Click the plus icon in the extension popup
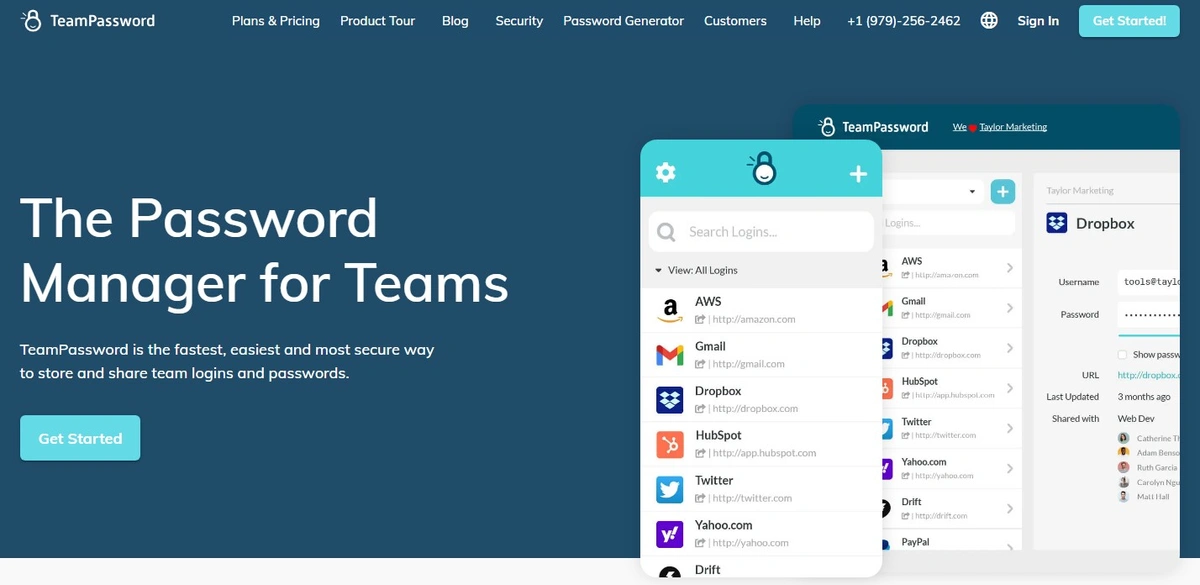This screenshot has width=1200, height=585. coord(858,174)
